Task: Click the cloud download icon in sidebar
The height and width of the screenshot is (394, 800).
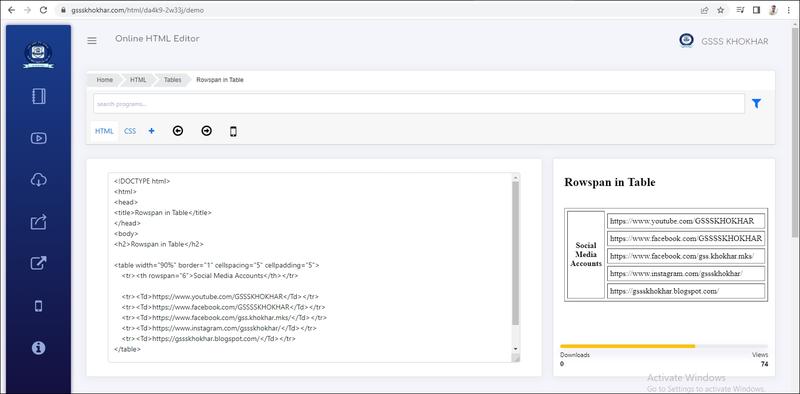Action: (39, 180)
